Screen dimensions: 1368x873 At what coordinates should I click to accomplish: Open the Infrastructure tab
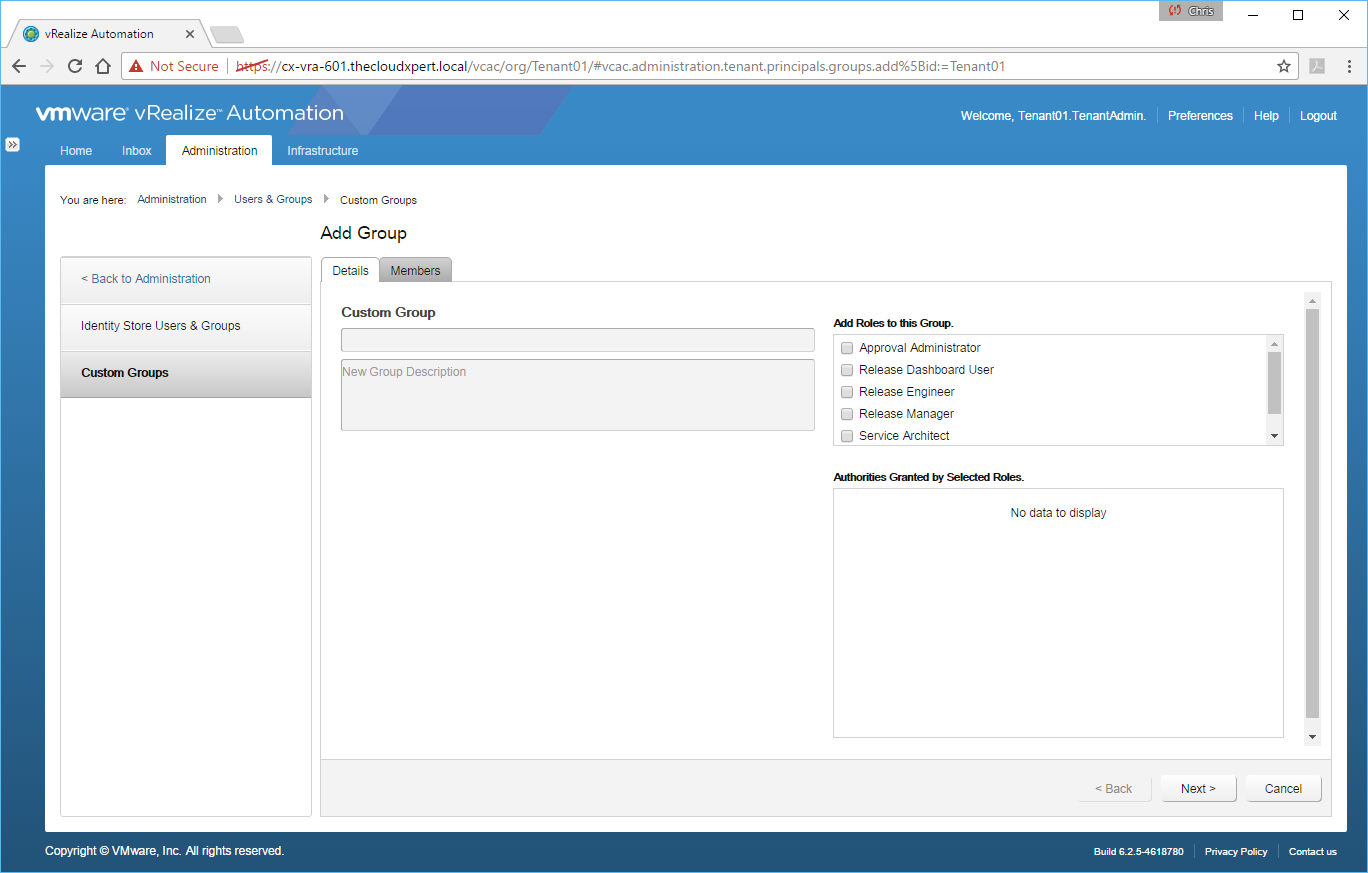pyautogui.click(x=322, y=151)
